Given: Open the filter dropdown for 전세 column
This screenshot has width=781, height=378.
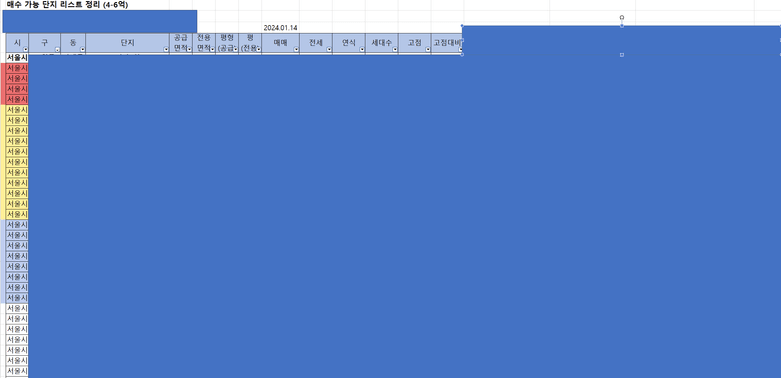Looking at the screenshot, I should tap(329, 50).
